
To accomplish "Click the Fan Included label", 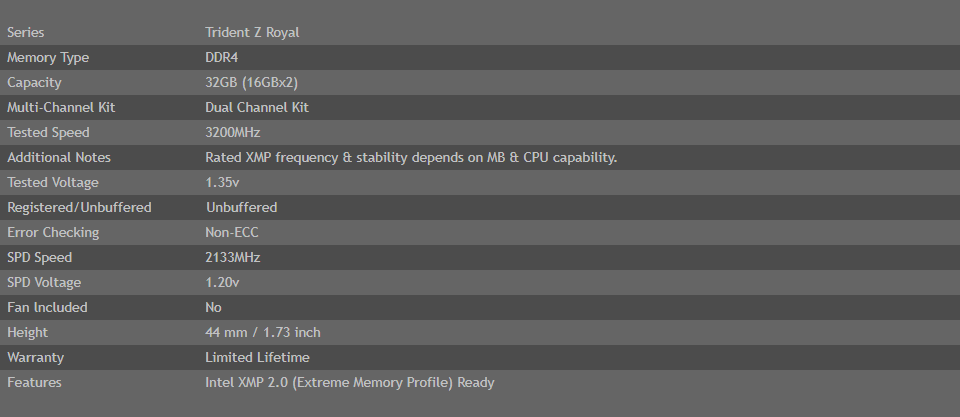I will click(47, 307).
